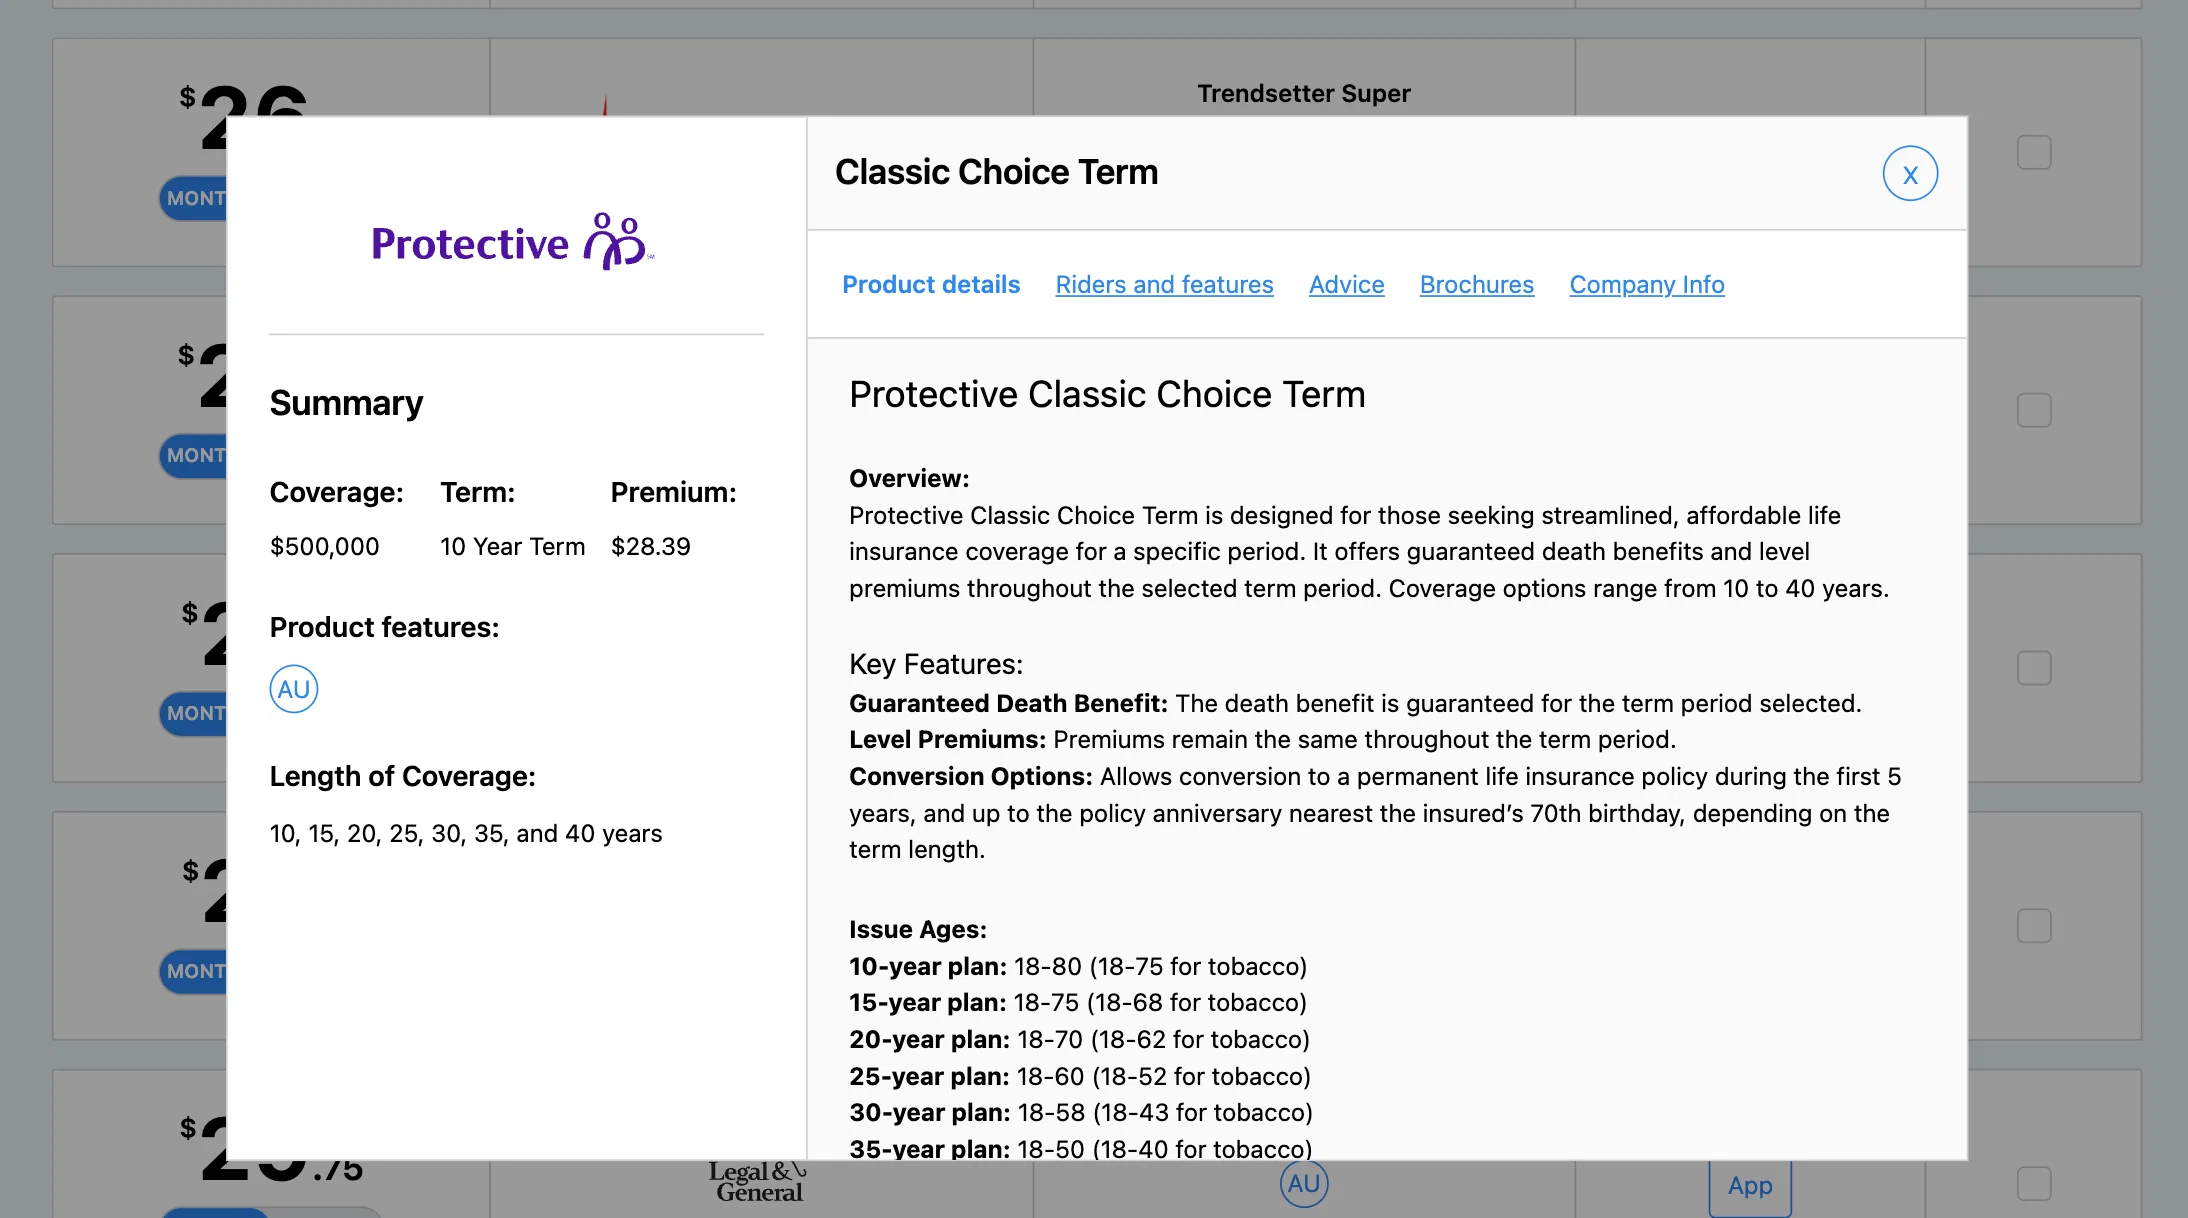2188x1218 pixels.
Task: Tick the compare checkbox in first row
Action: pyautogui.click(x=2034, y=153)
